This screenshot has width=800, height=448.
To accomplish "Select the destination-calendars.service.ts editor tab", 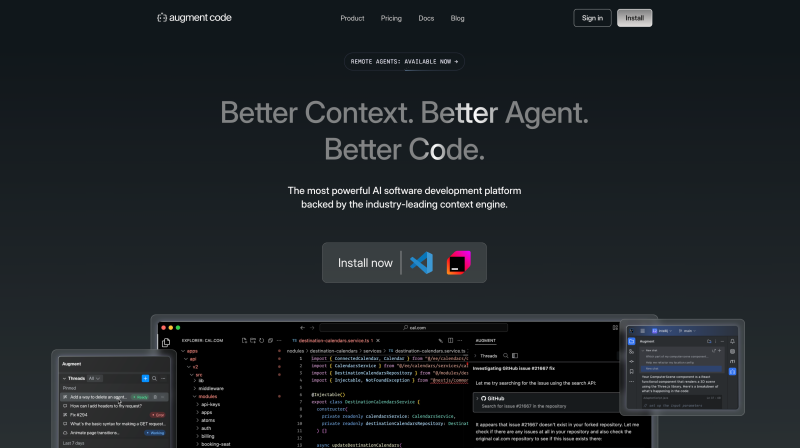I will coord(332,341).
